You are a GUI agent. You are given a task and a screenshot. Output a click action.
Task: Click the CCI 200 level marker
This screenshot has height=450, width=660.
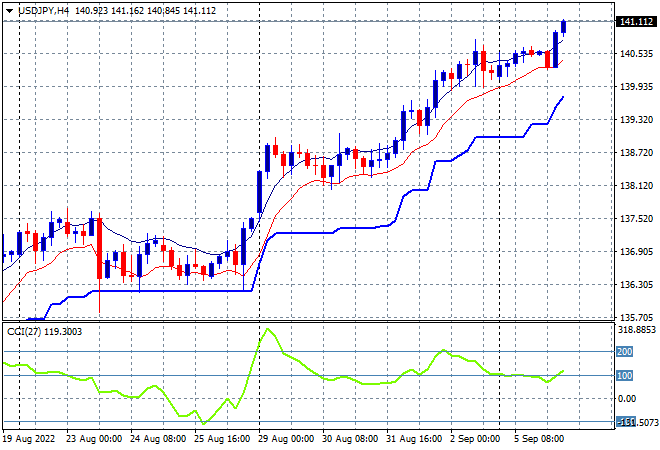624,351
